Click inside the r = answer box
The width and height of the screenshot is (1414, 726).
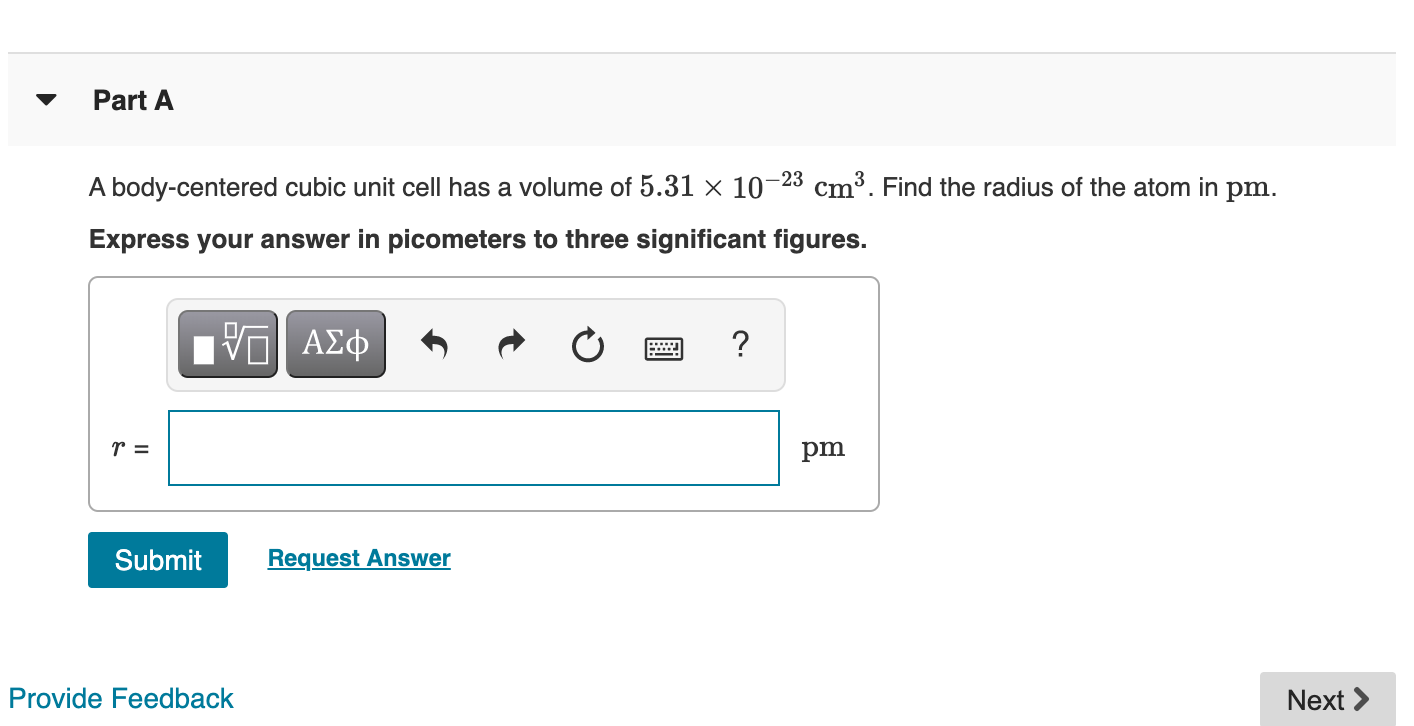pos(474,447)
